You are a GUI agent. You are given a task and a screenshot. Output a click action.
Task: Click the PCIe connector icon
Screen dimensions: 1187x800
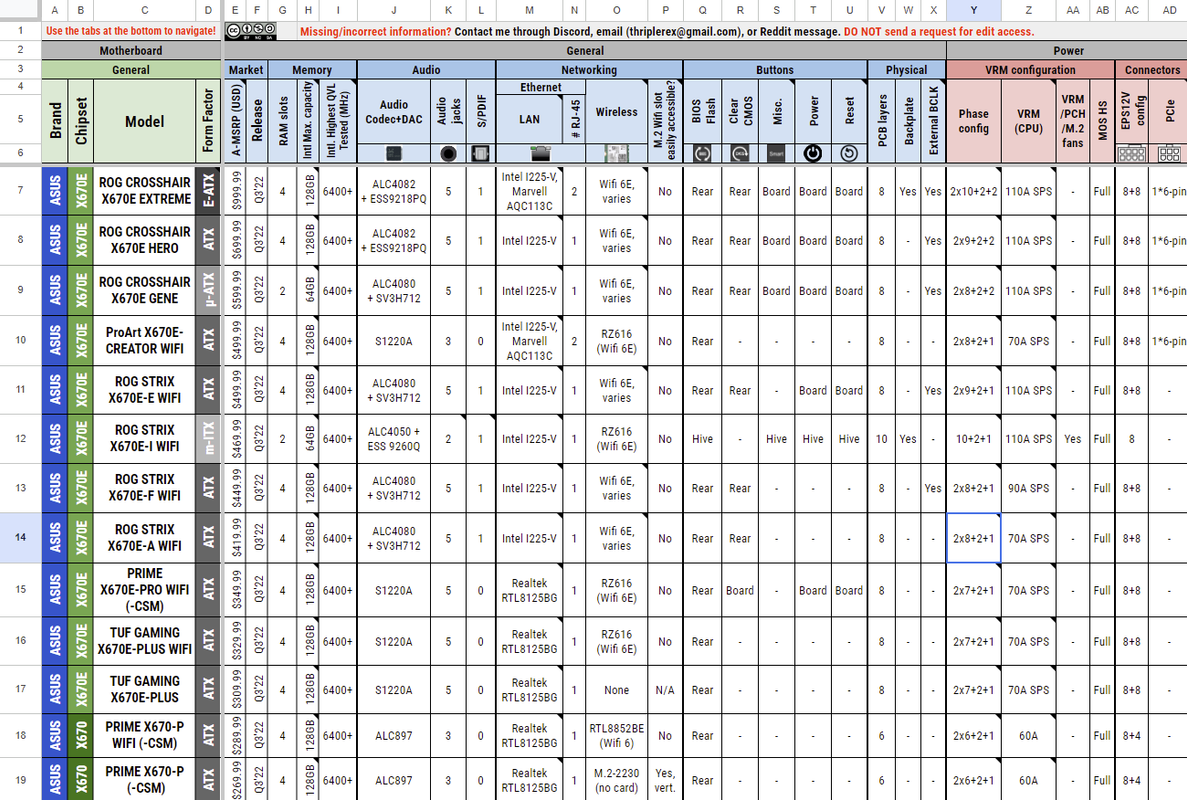(x=1169, y=154)
